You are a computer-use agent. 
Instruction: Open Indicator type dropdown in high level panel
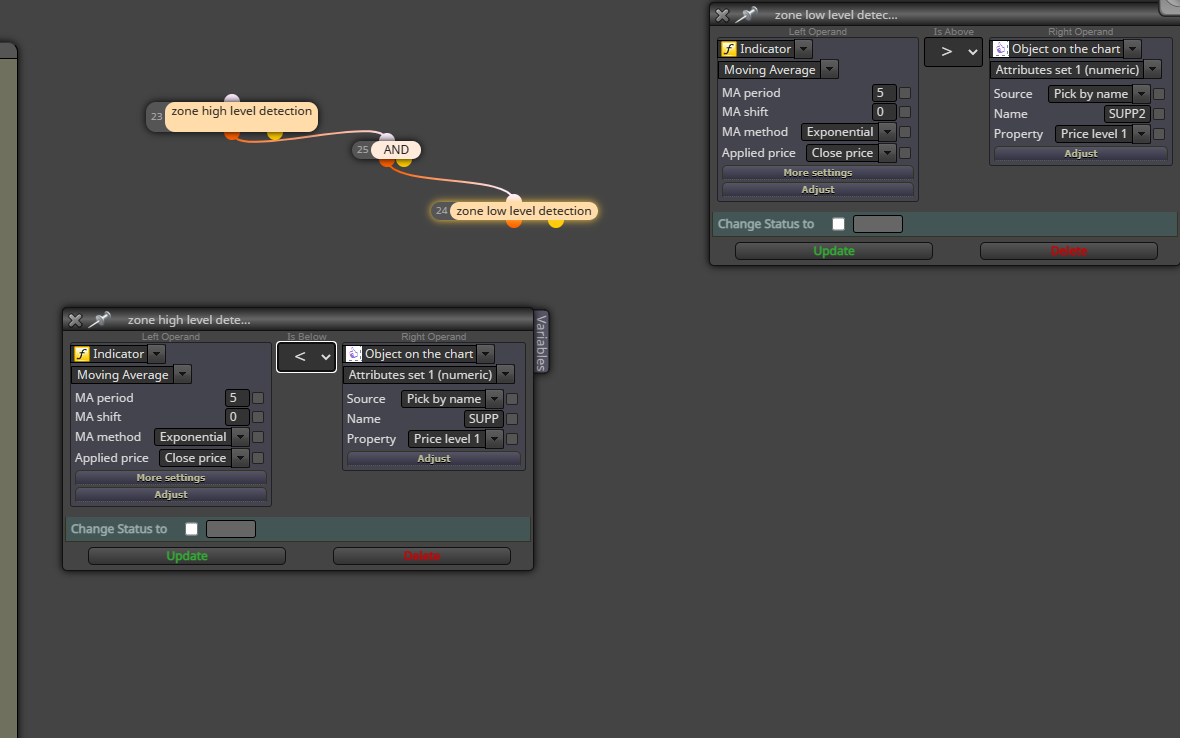(x=157, y=354)
